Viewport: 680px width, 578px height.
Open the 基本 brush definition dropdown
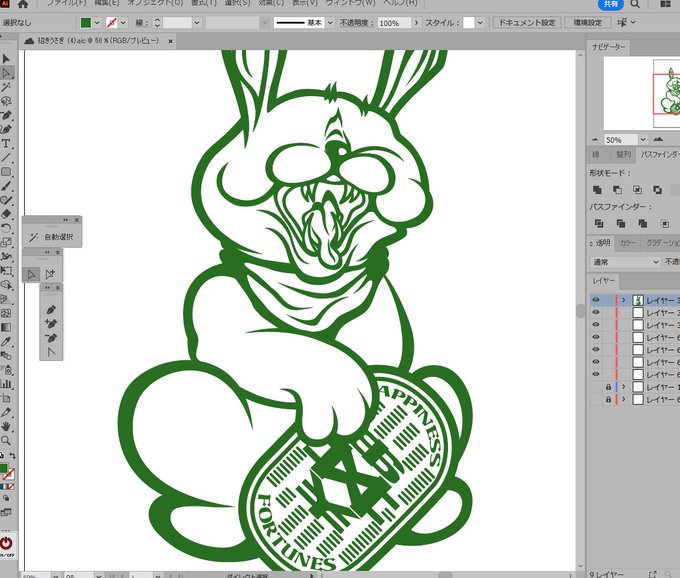point(330,23)
